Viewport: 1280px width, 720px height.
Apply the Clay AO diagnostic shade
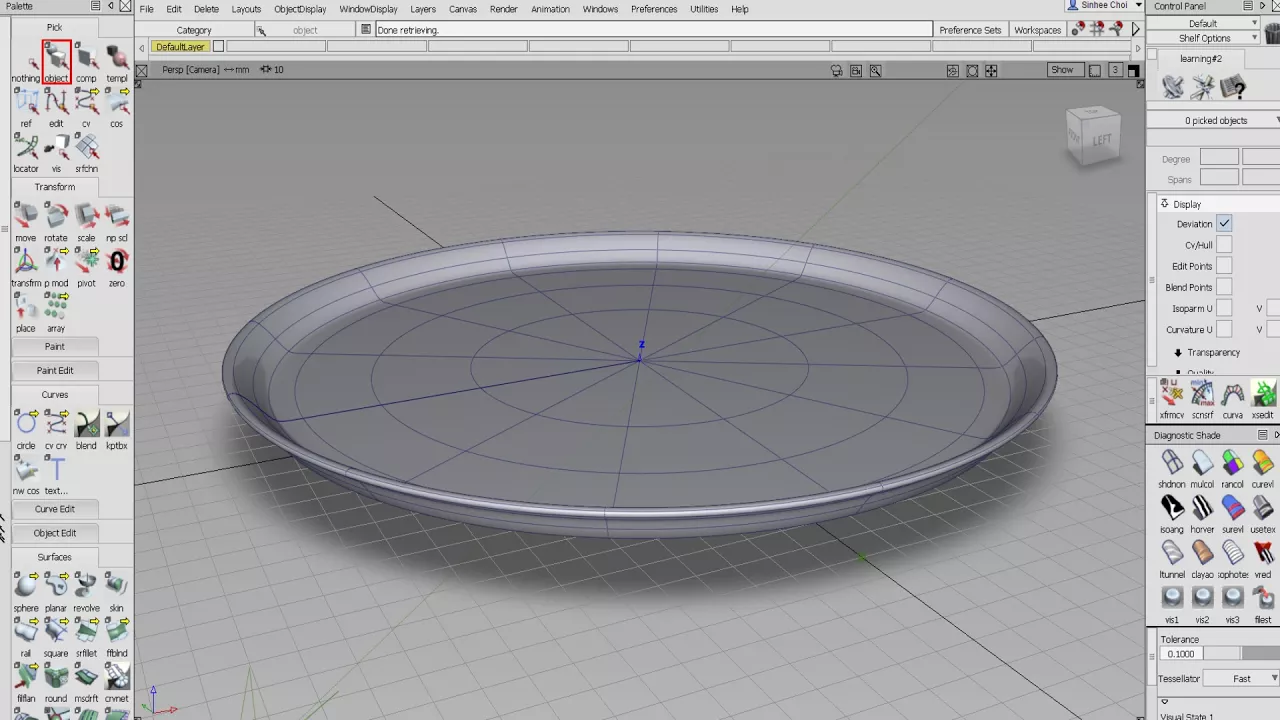point(1202,557)
